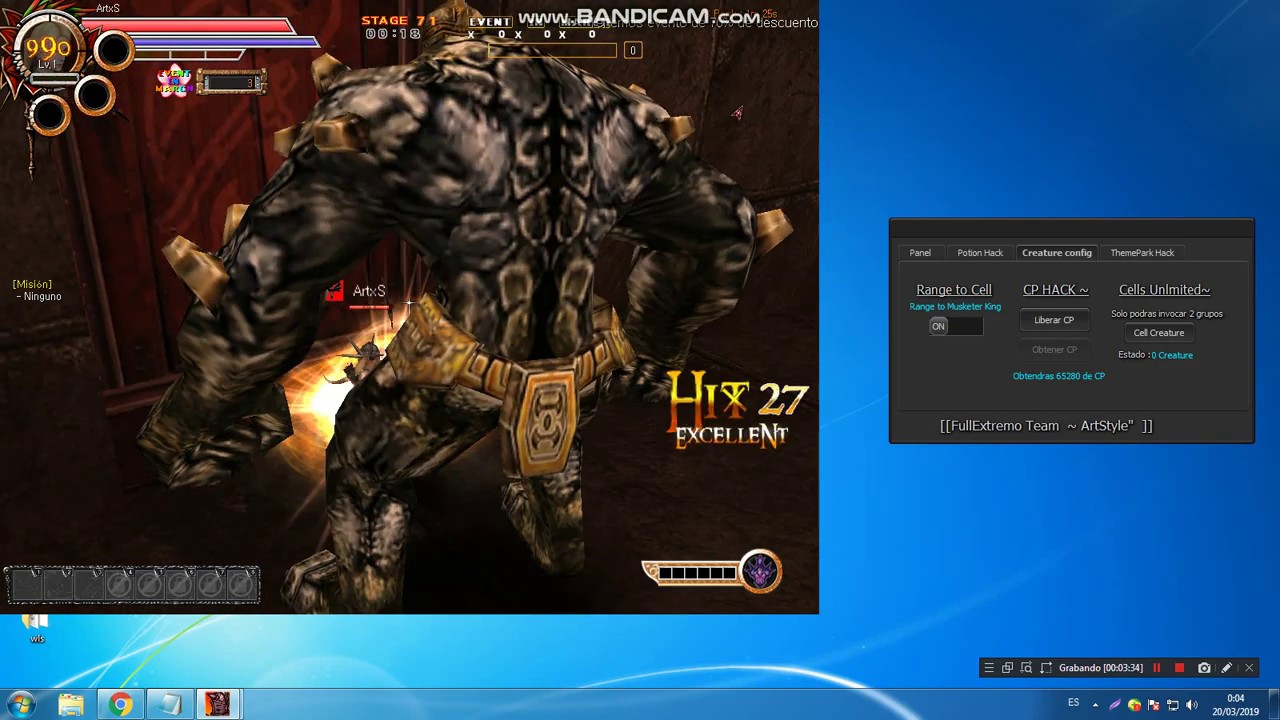Click the Range to Cell heading

tap(954, 290)
